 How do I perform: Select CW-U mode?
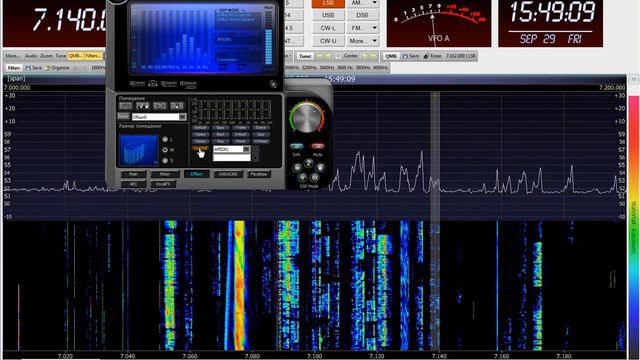328,41
